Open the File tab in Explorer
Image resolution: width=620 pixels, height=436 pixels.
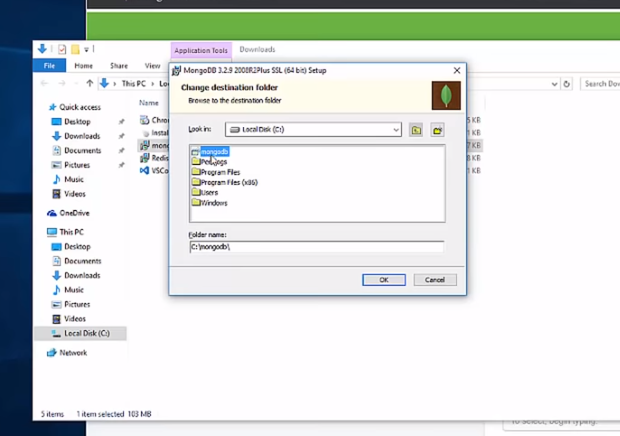[x=49, y=66]
